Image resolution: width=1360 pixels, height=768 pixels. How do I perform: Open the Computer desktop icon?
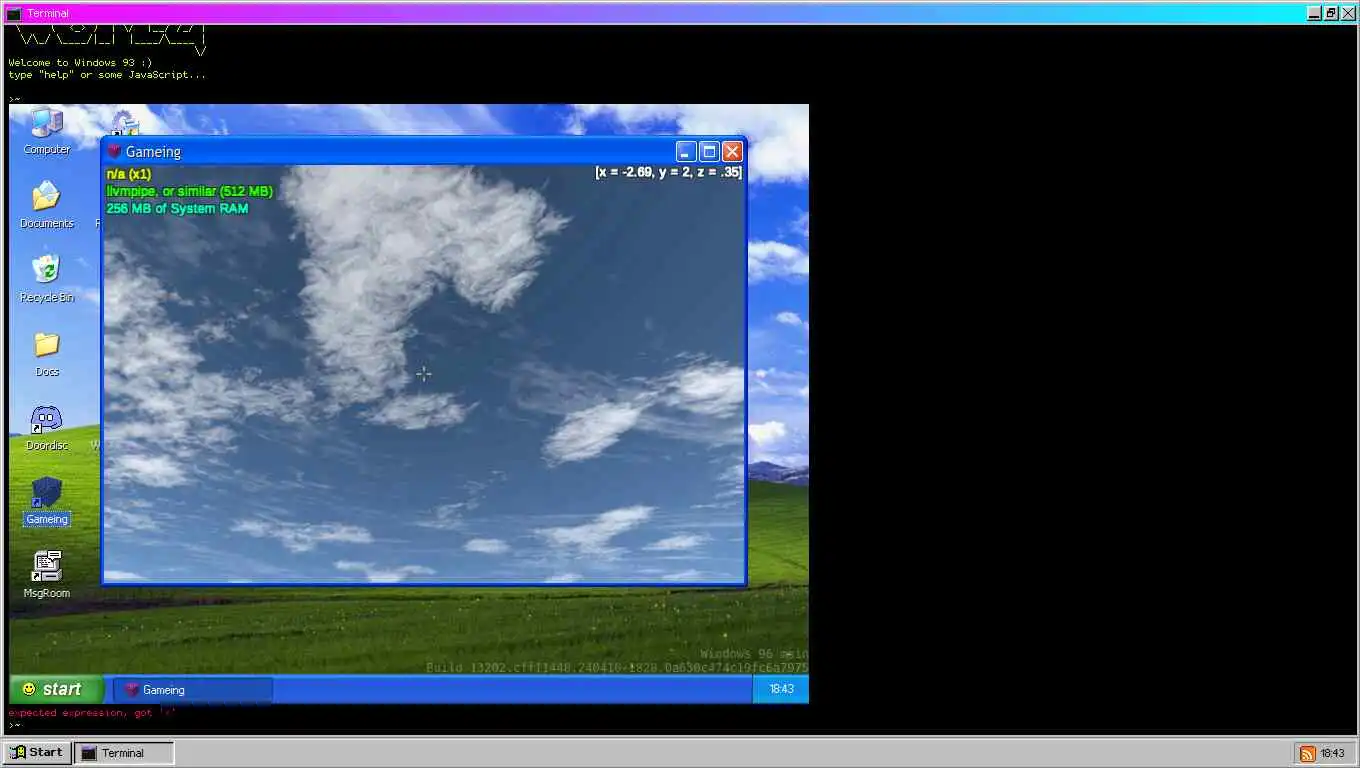(47, 131)
